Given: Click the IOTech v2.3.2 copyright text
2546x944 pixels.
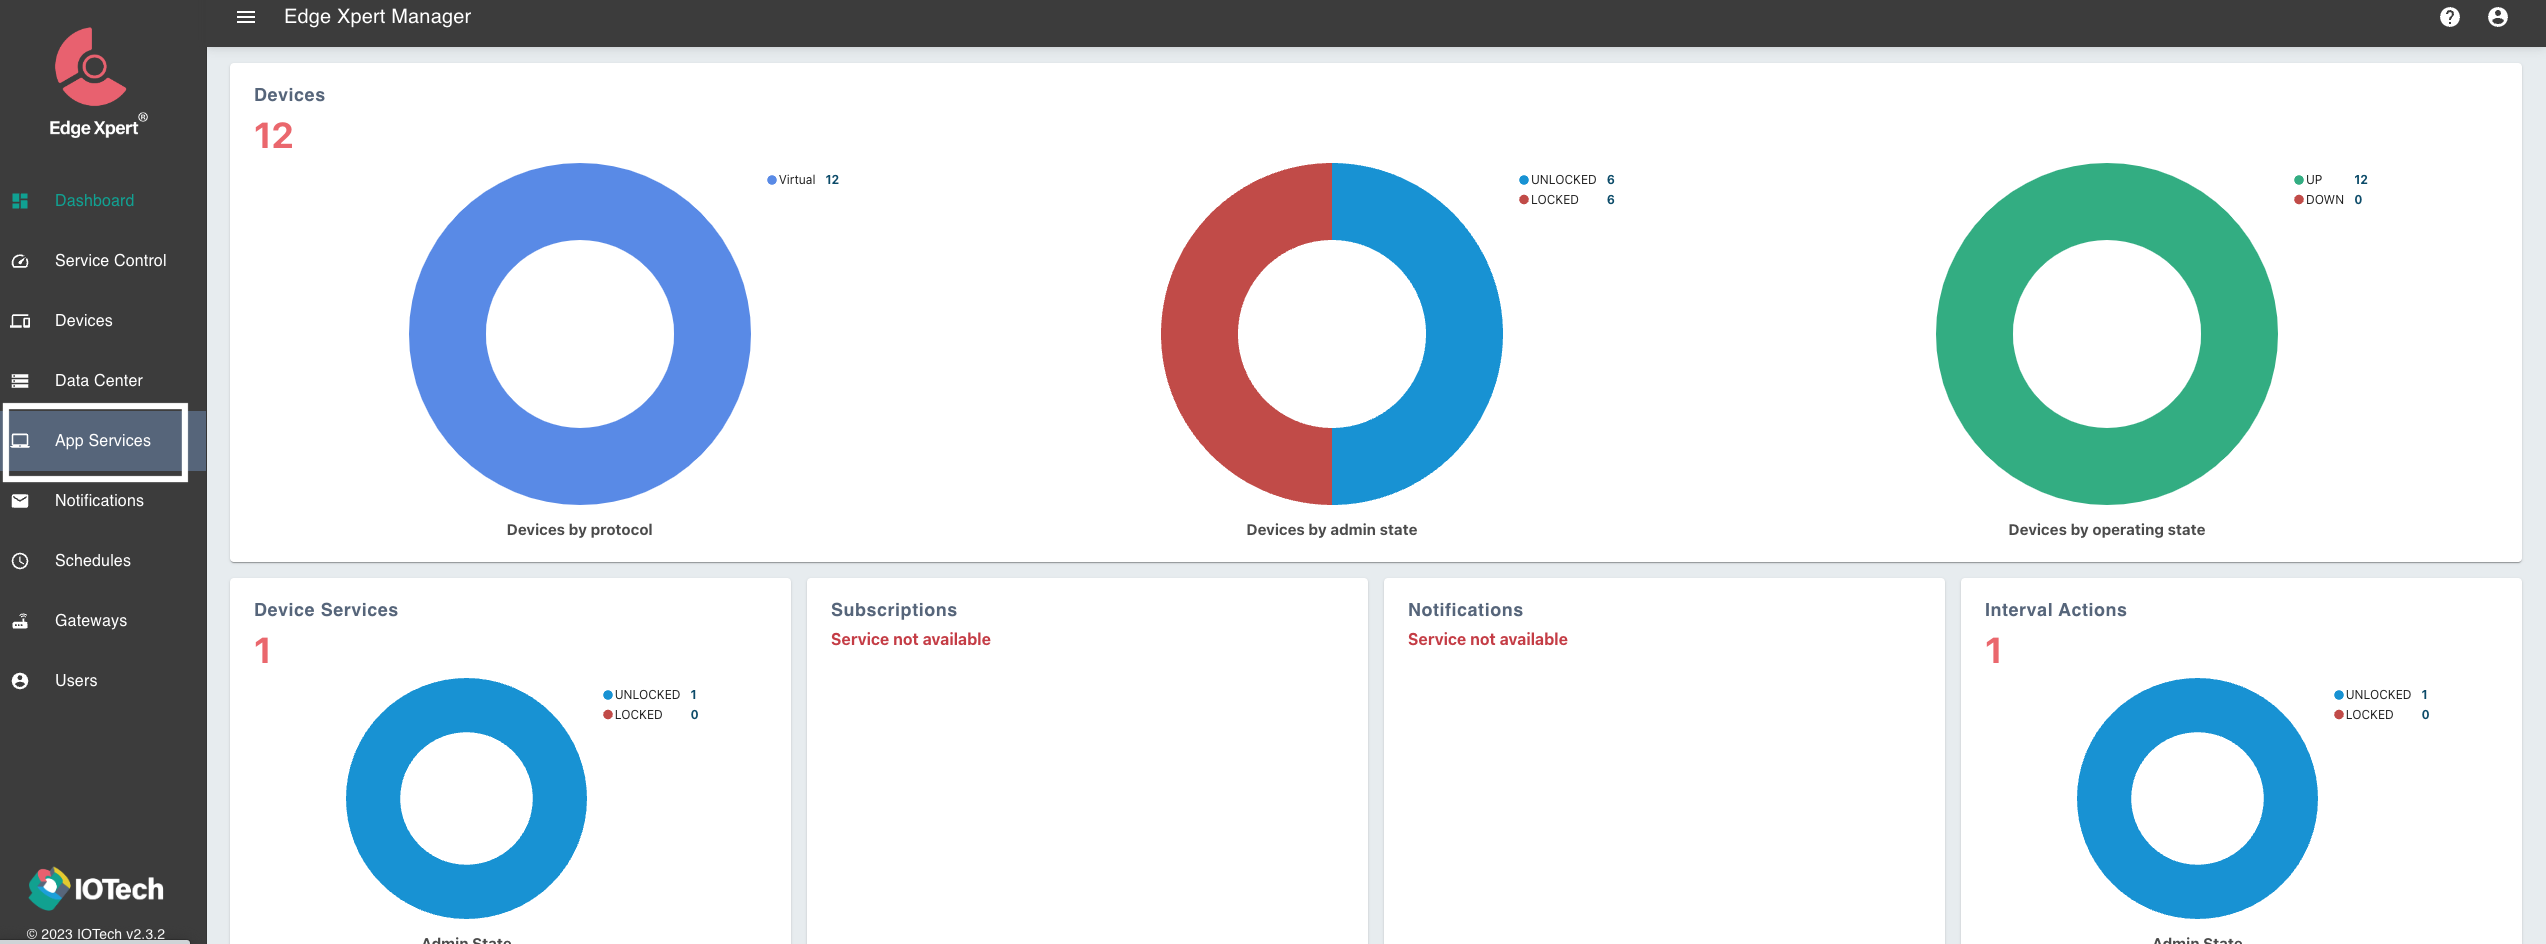Looking at the screenshot, I should [x=96, y=934].
